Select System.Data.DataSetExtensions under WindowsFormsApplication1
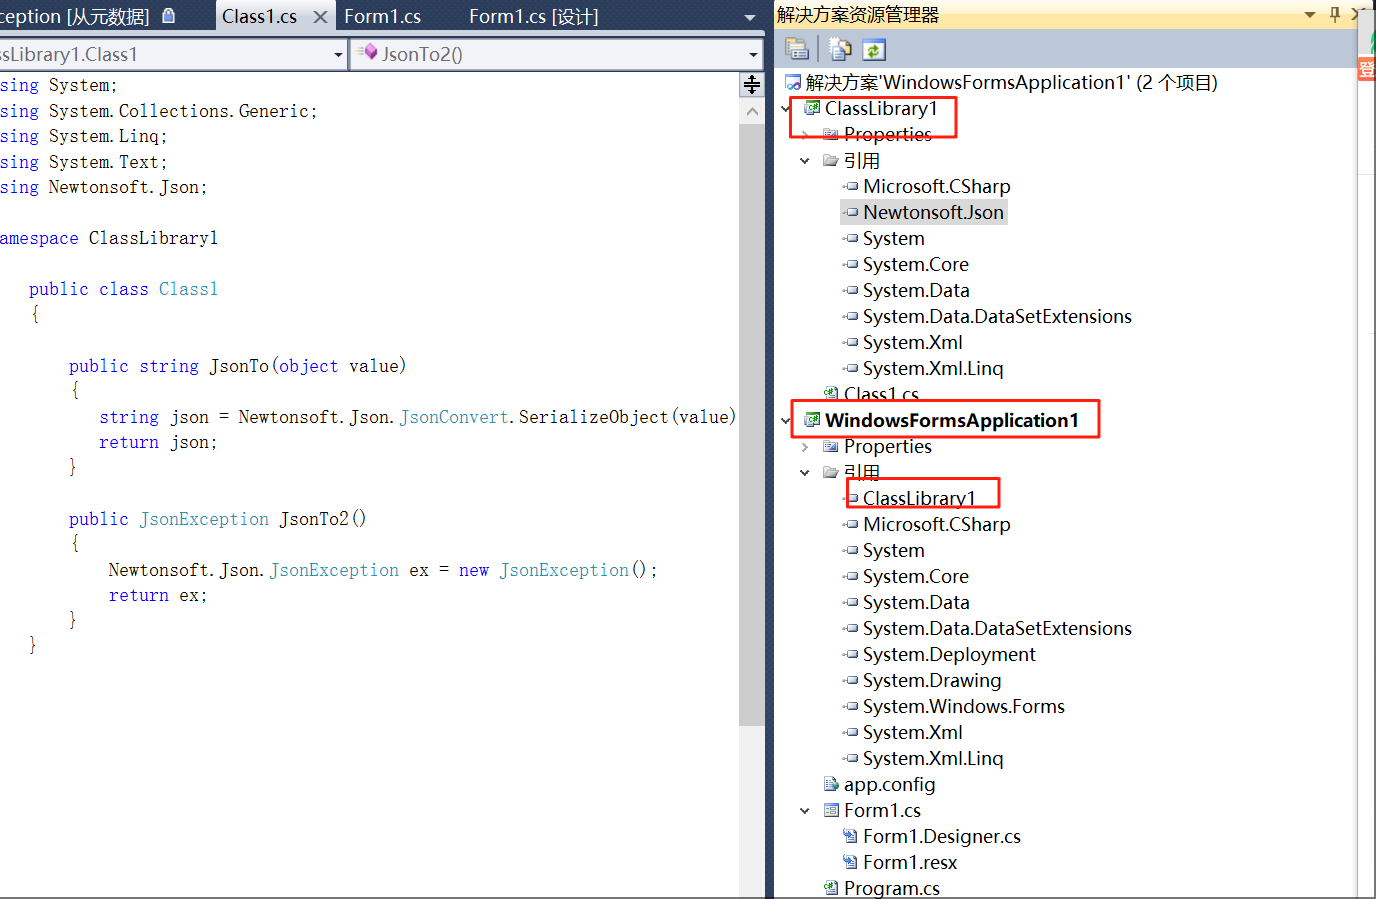 pyautogui.click(x=997, y=628)
